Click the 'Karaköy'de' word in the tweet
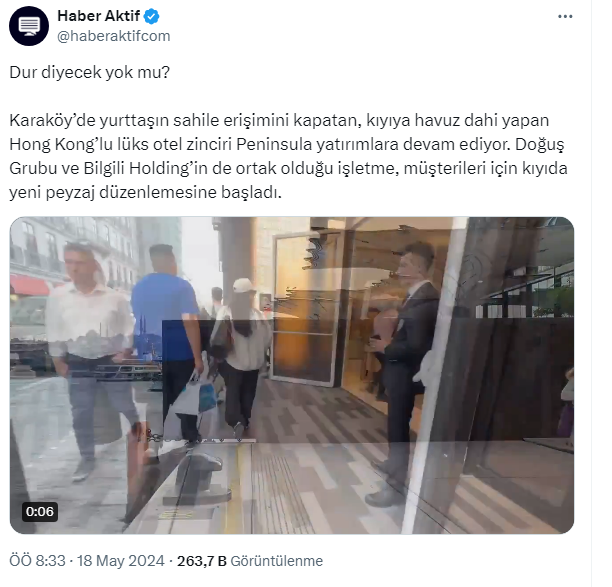This screenshot has height=587, width=612. (x=52, y=120)
